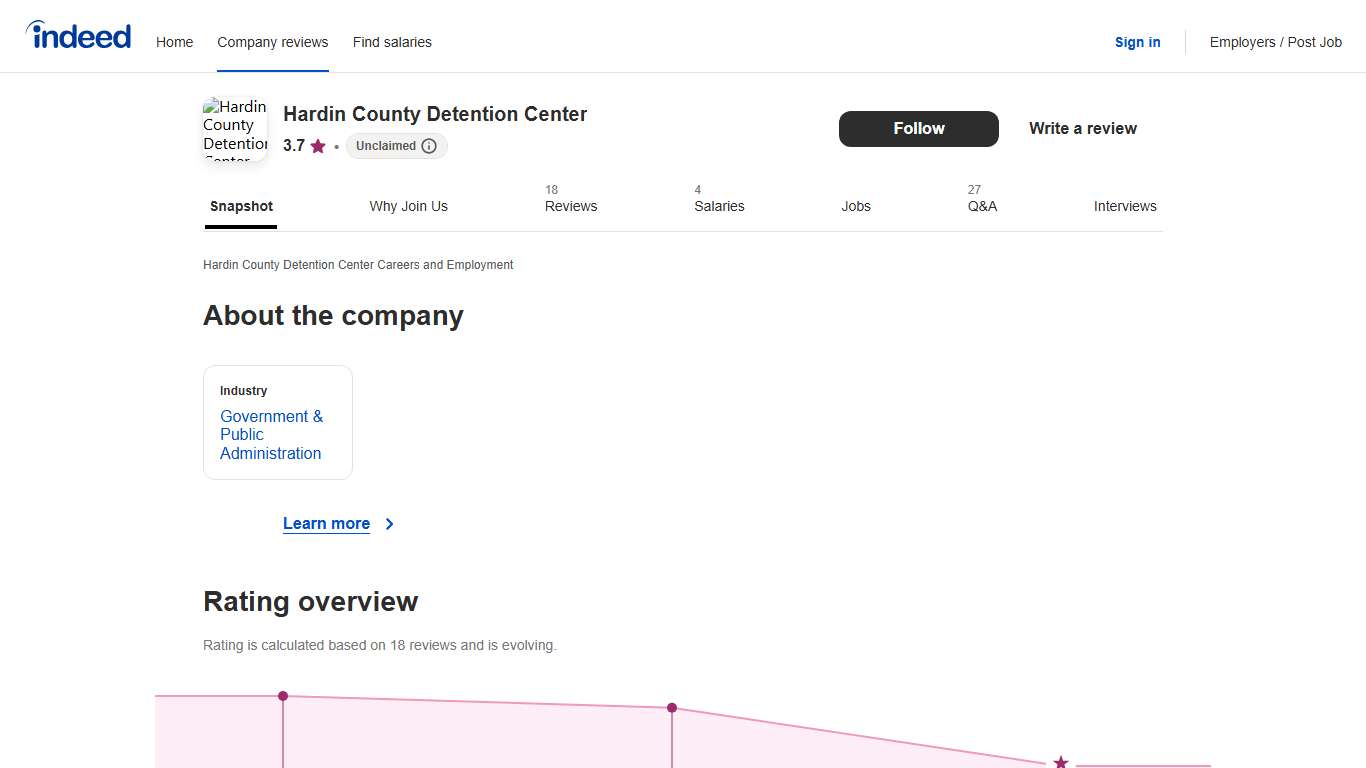Select the second data point on rating graph

click(x=672, y=708)
